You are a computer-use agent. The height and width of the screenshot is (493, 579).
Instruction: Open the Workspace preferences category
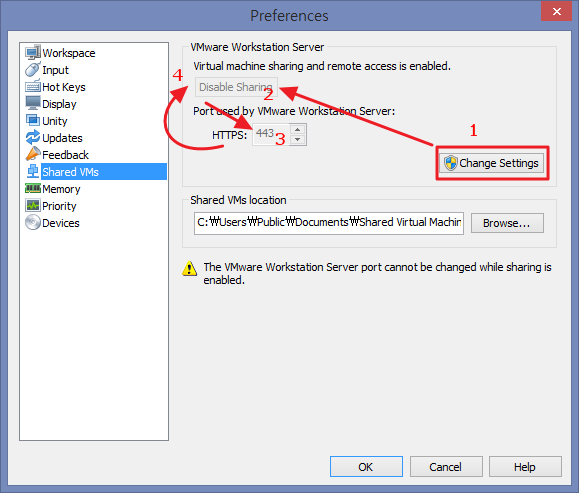tap(69, 53)
